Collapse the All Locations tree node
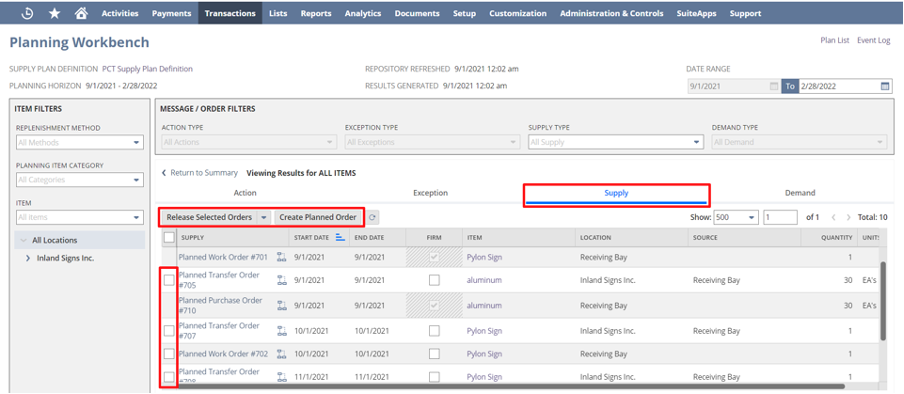 coord(23,241)
